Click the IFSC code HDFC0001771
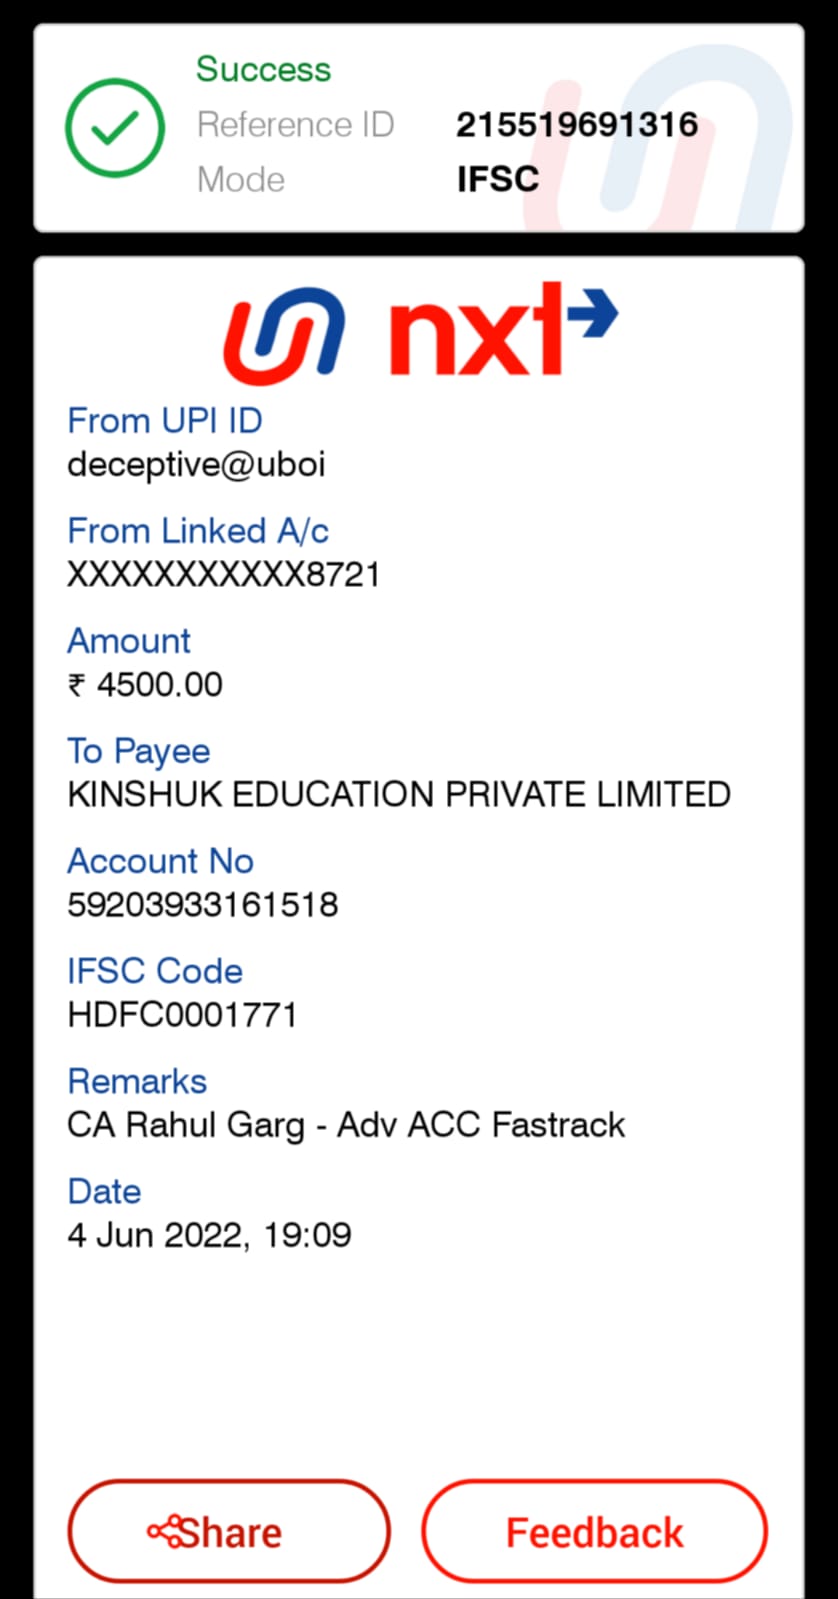The width and height of the screenshot is (838, 1599). [182, 1015]
